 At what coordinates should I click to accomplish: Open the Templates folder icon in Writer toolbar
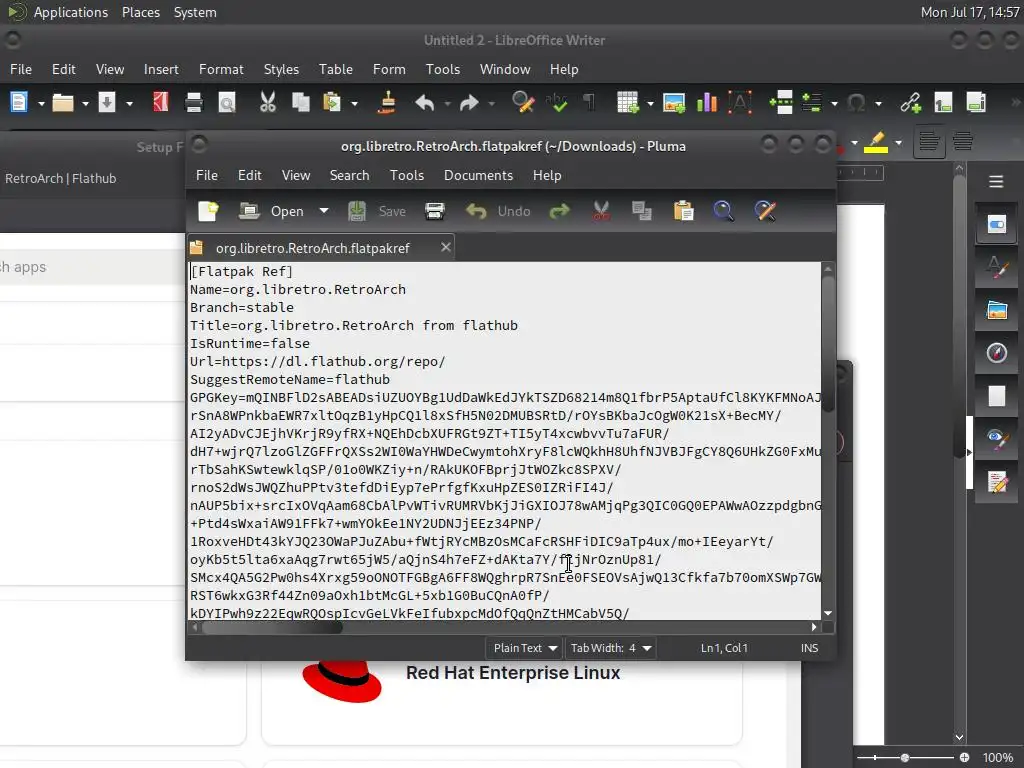click(x=63, y=103)
